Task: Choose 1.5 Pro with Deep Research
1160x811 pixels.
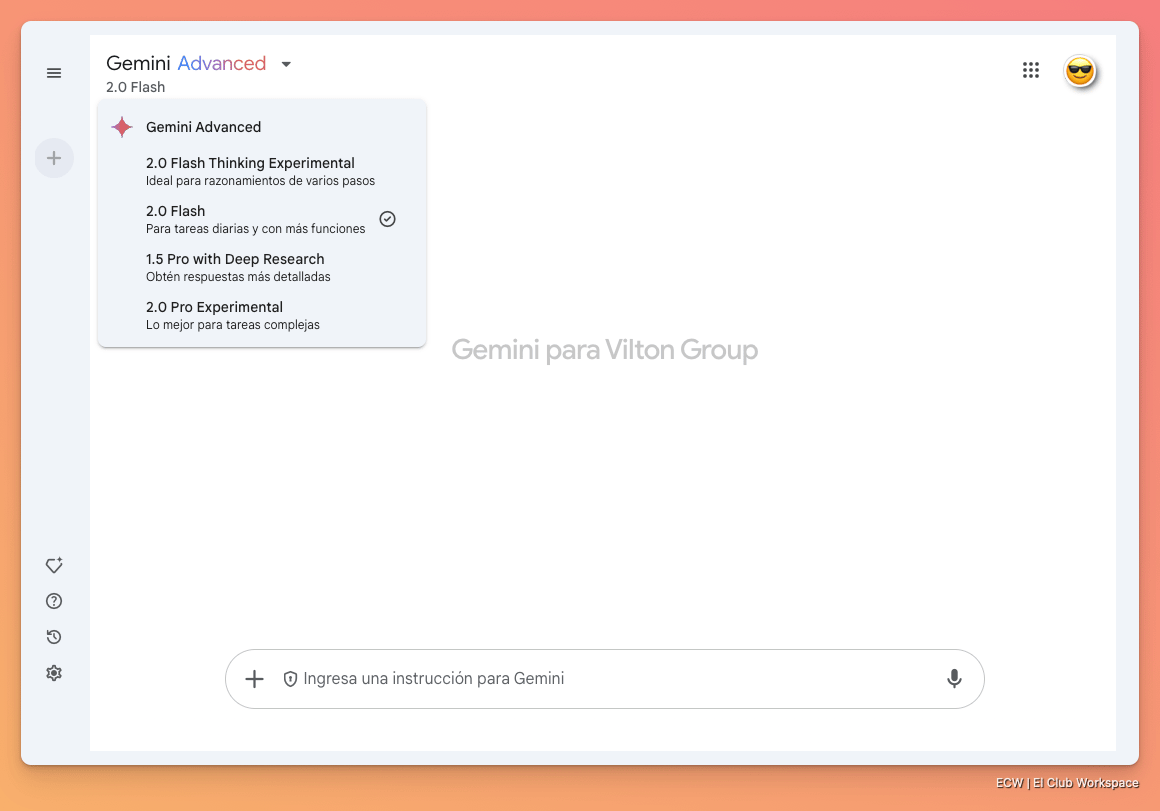Action: tap(262, 267)
